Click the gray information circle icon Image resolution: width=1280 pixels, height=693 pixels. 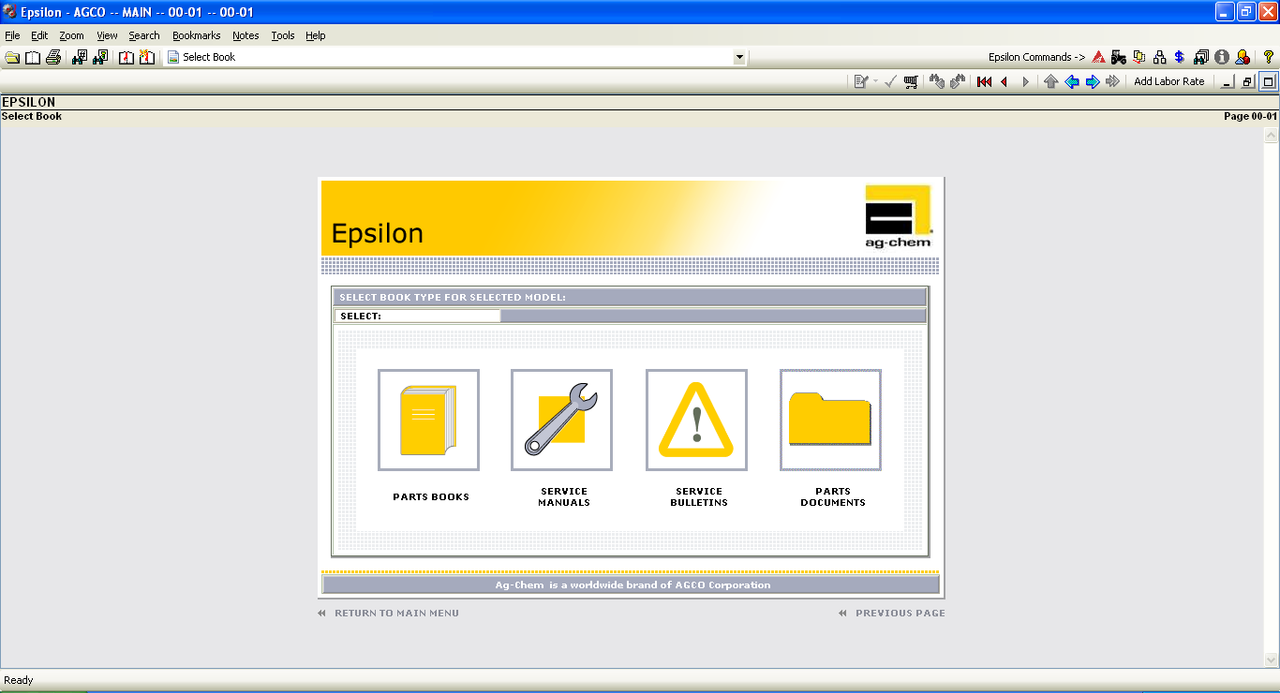click(x=1221, y=57)
